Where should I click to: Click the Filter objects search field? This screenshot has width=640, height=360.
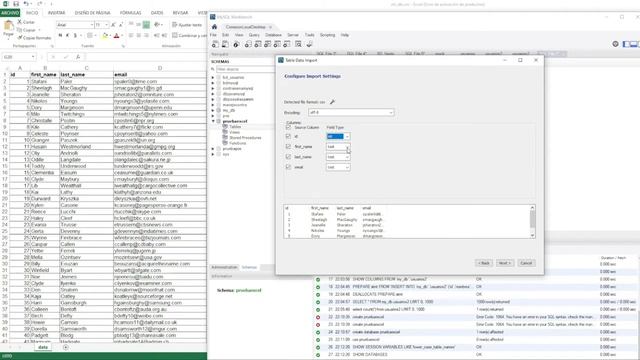click(x=245, y=69)
